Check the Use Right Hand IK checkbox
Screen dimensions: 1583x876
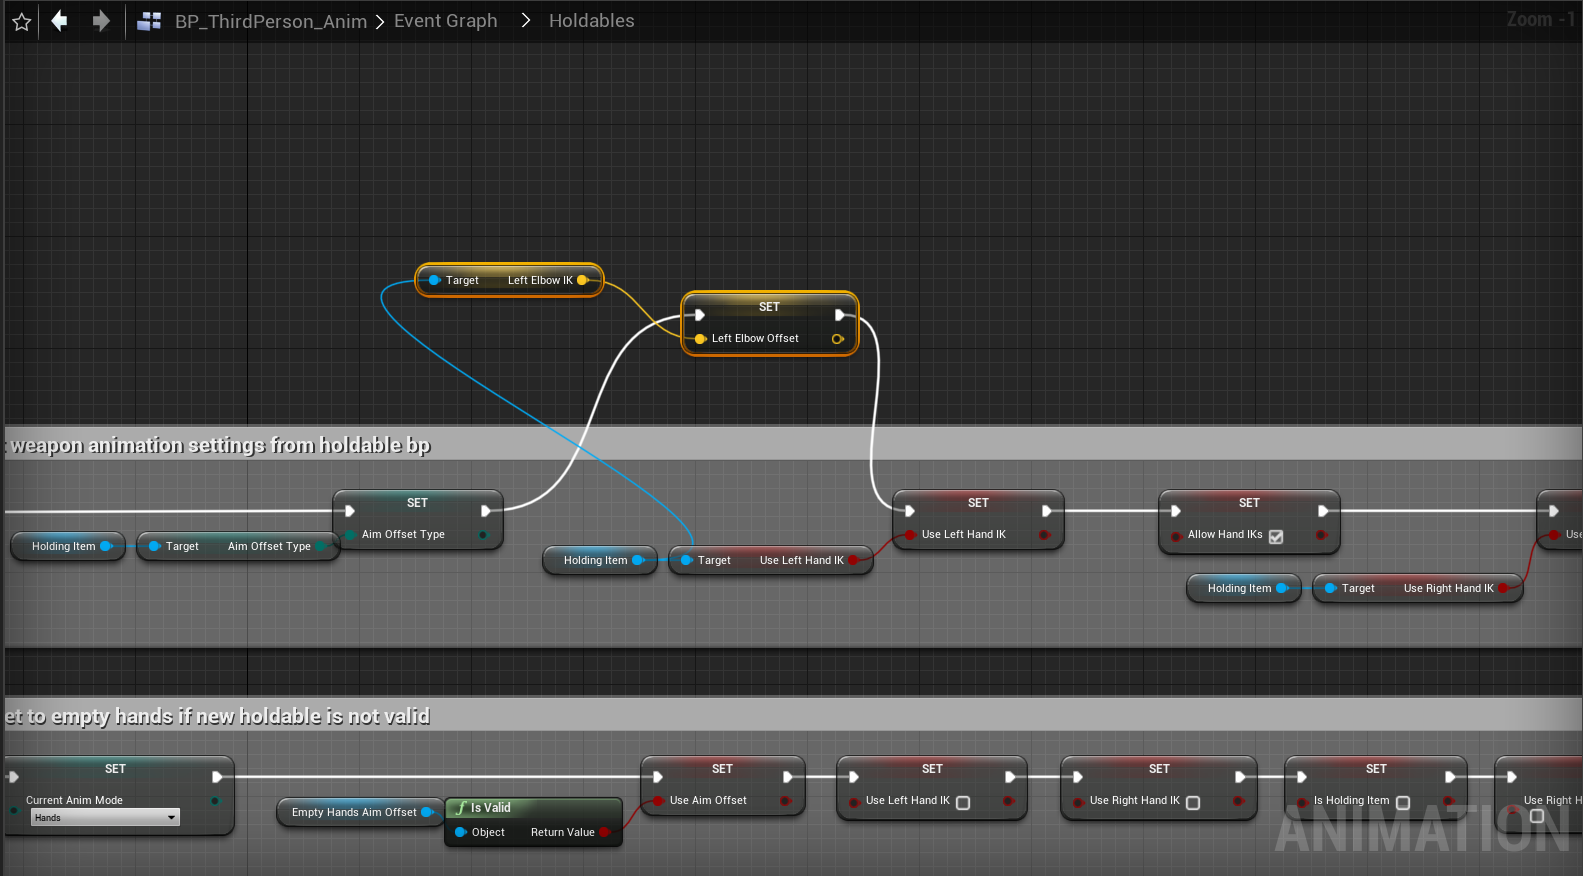(x=1193, y=803)
